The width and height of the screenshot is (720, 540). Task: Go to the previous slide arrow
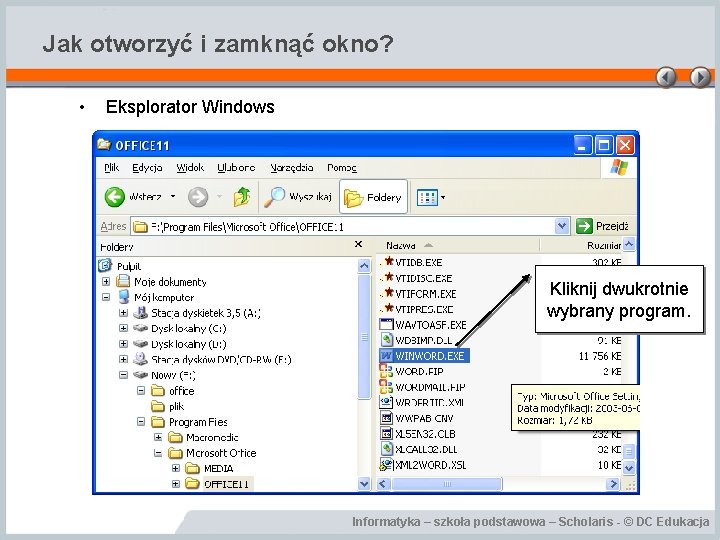pyautogui.click(x=666, y=77)
